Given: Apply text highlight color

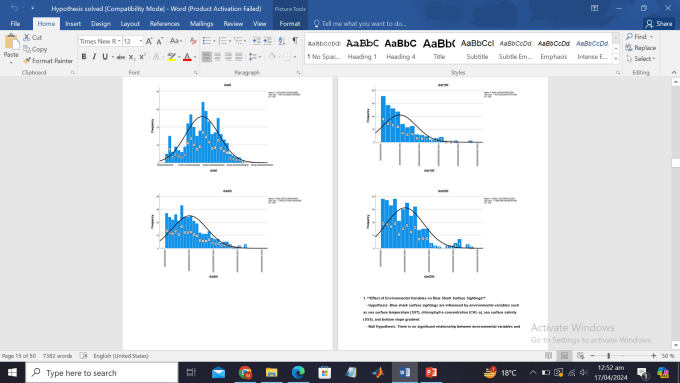Looking at the screenshot, I should pos(172,57).
